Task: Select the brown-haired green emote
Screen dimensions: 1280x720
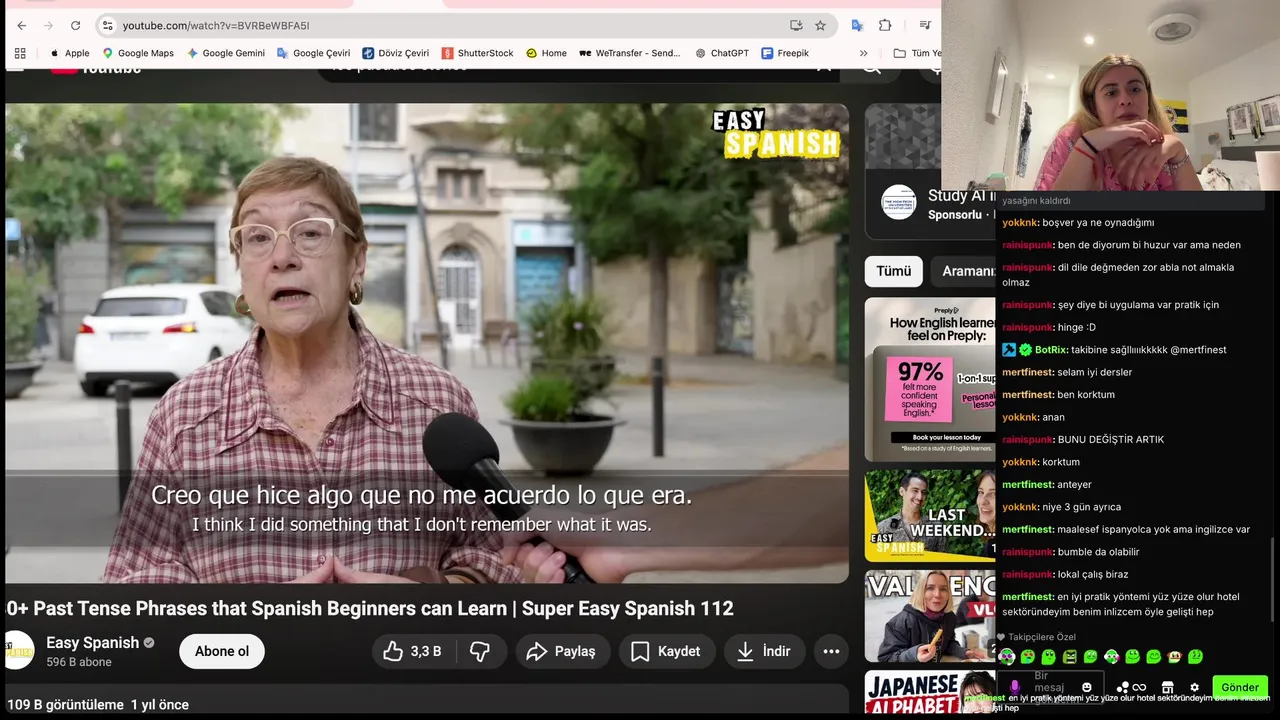Action: 1174,657
